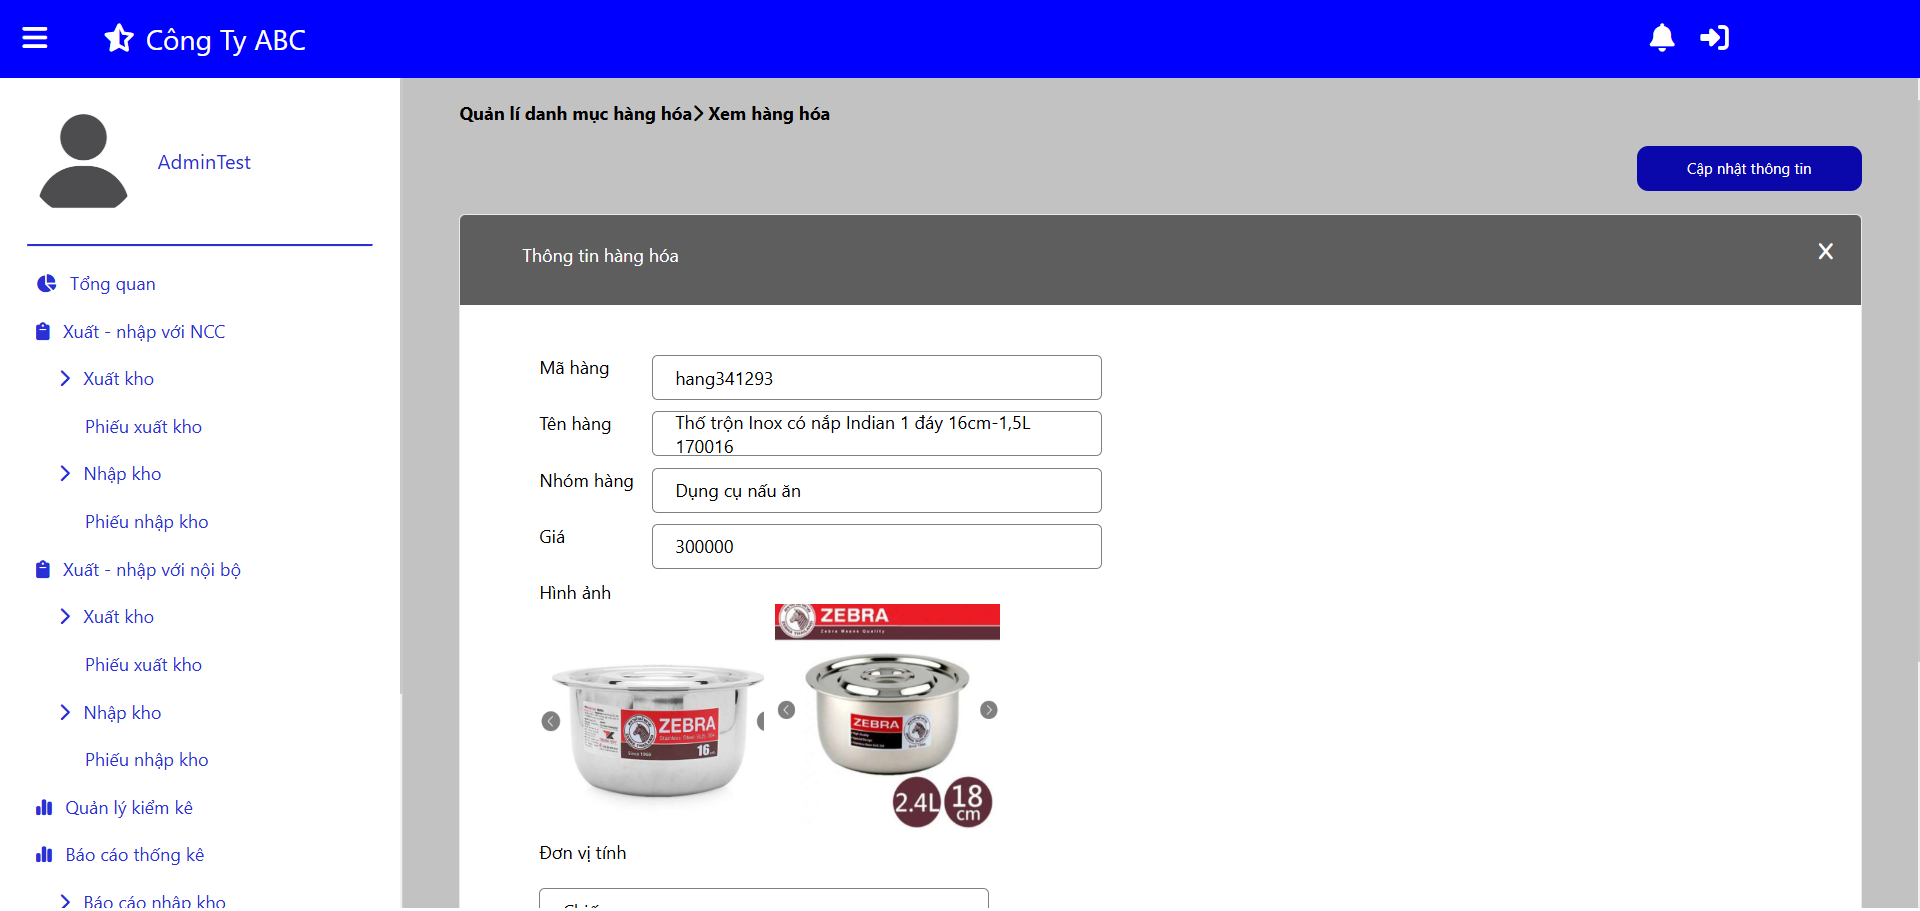1920x911 pixels.
Task: Go to Quản lí danh mục hàng hóa breadcrumb
Action: click(575, 114)
